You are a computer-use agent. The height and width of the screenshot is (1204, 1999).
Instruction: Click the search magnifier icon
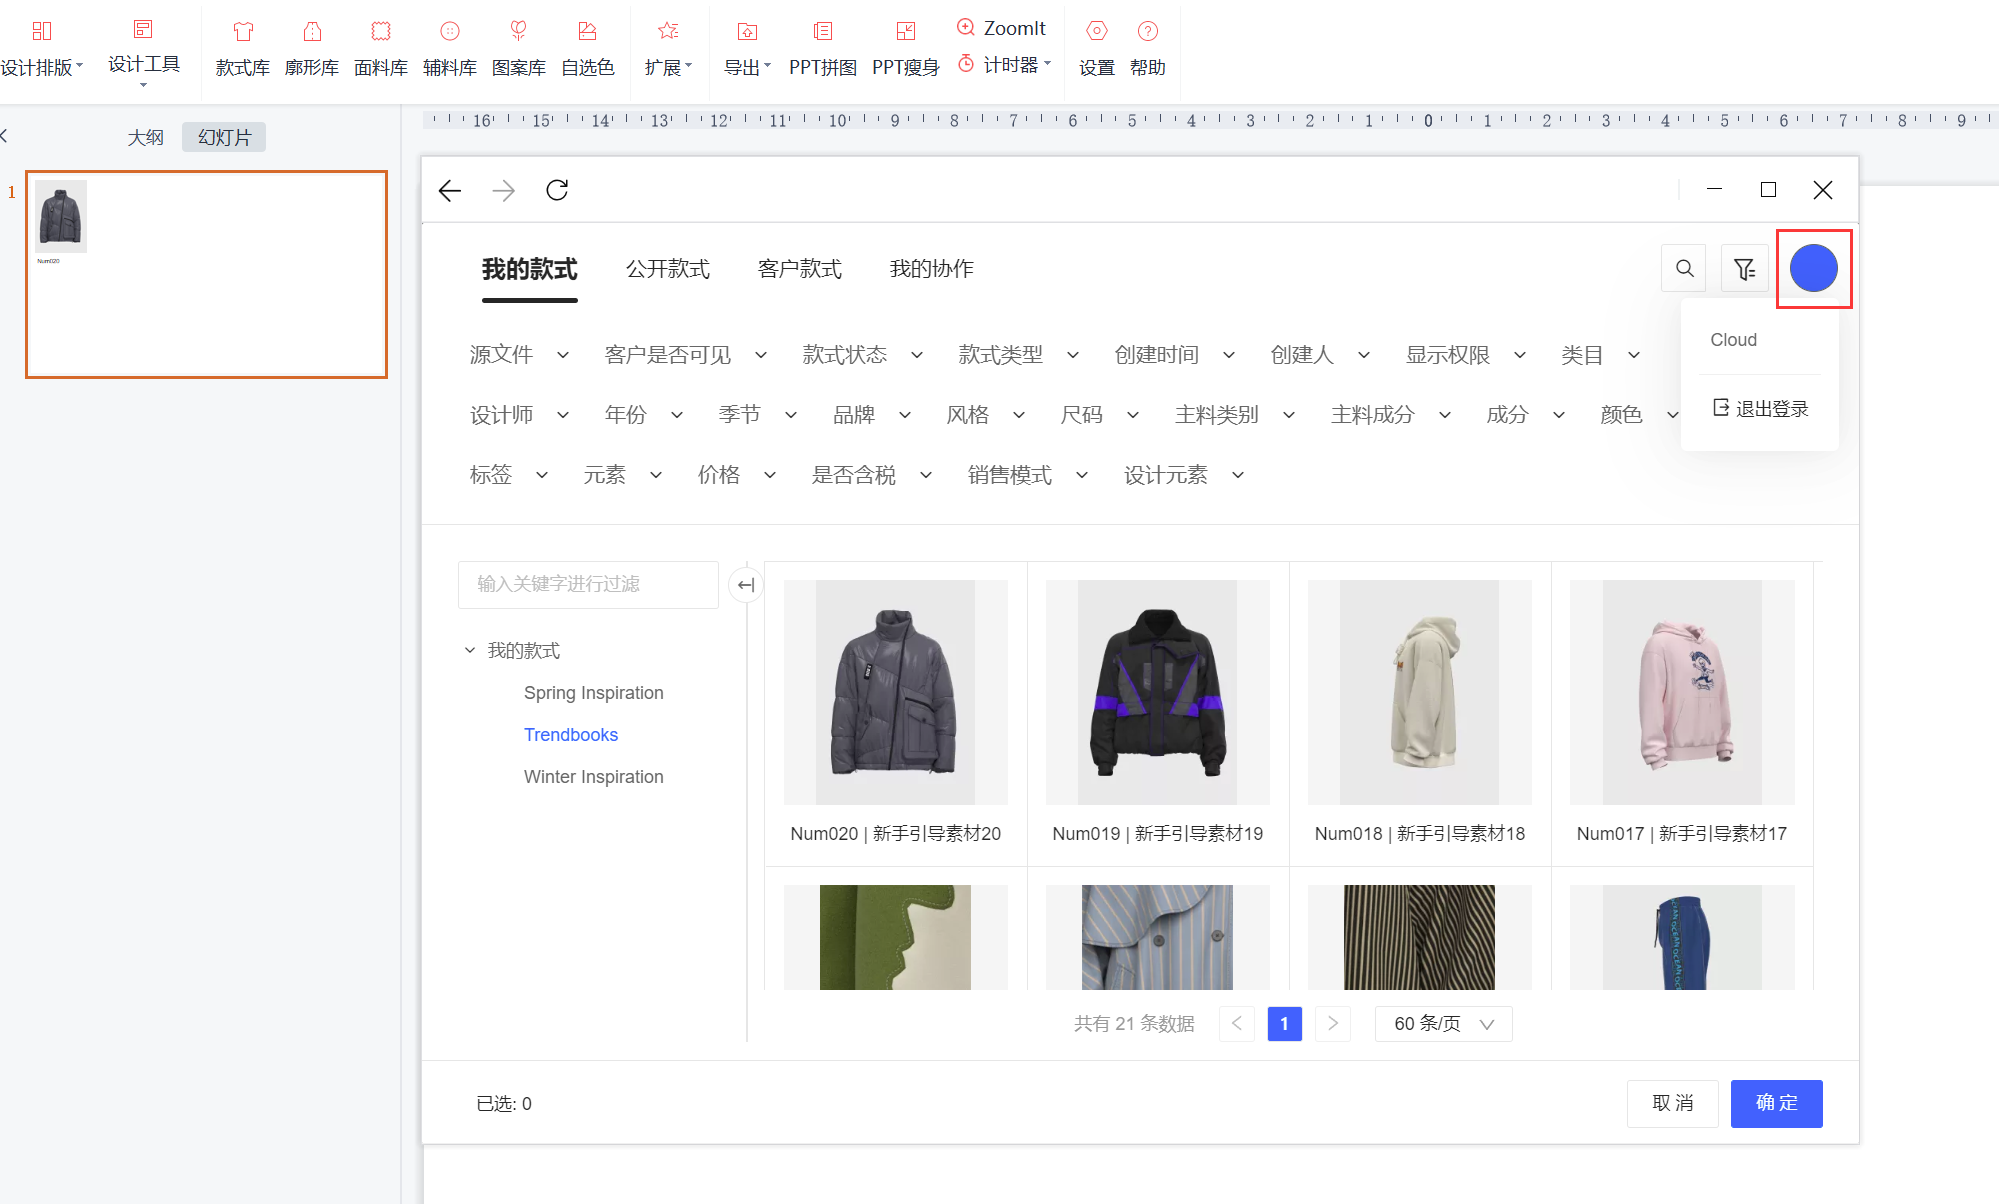(x=1684, y=268)
